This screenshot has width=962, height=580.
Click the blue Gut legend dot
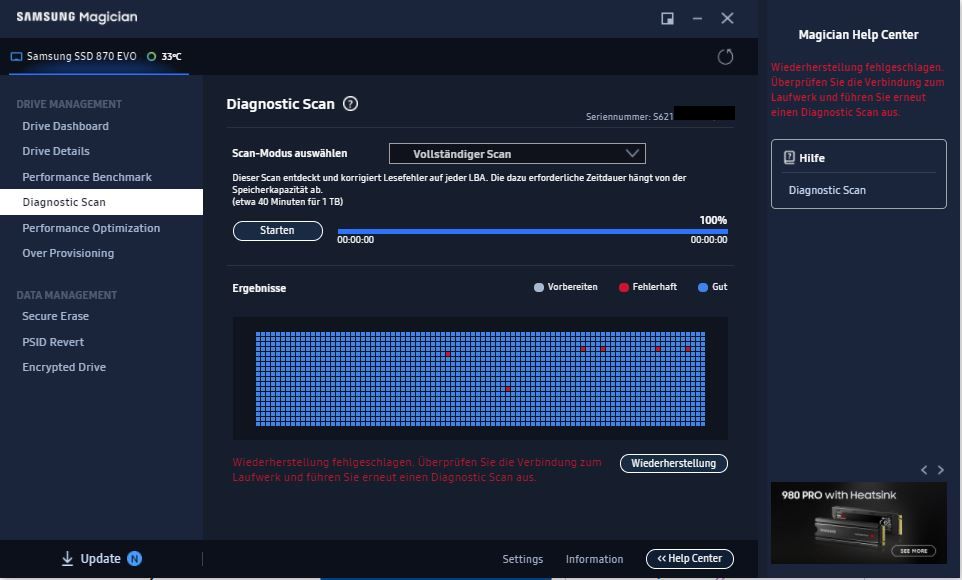pos(702,287)
